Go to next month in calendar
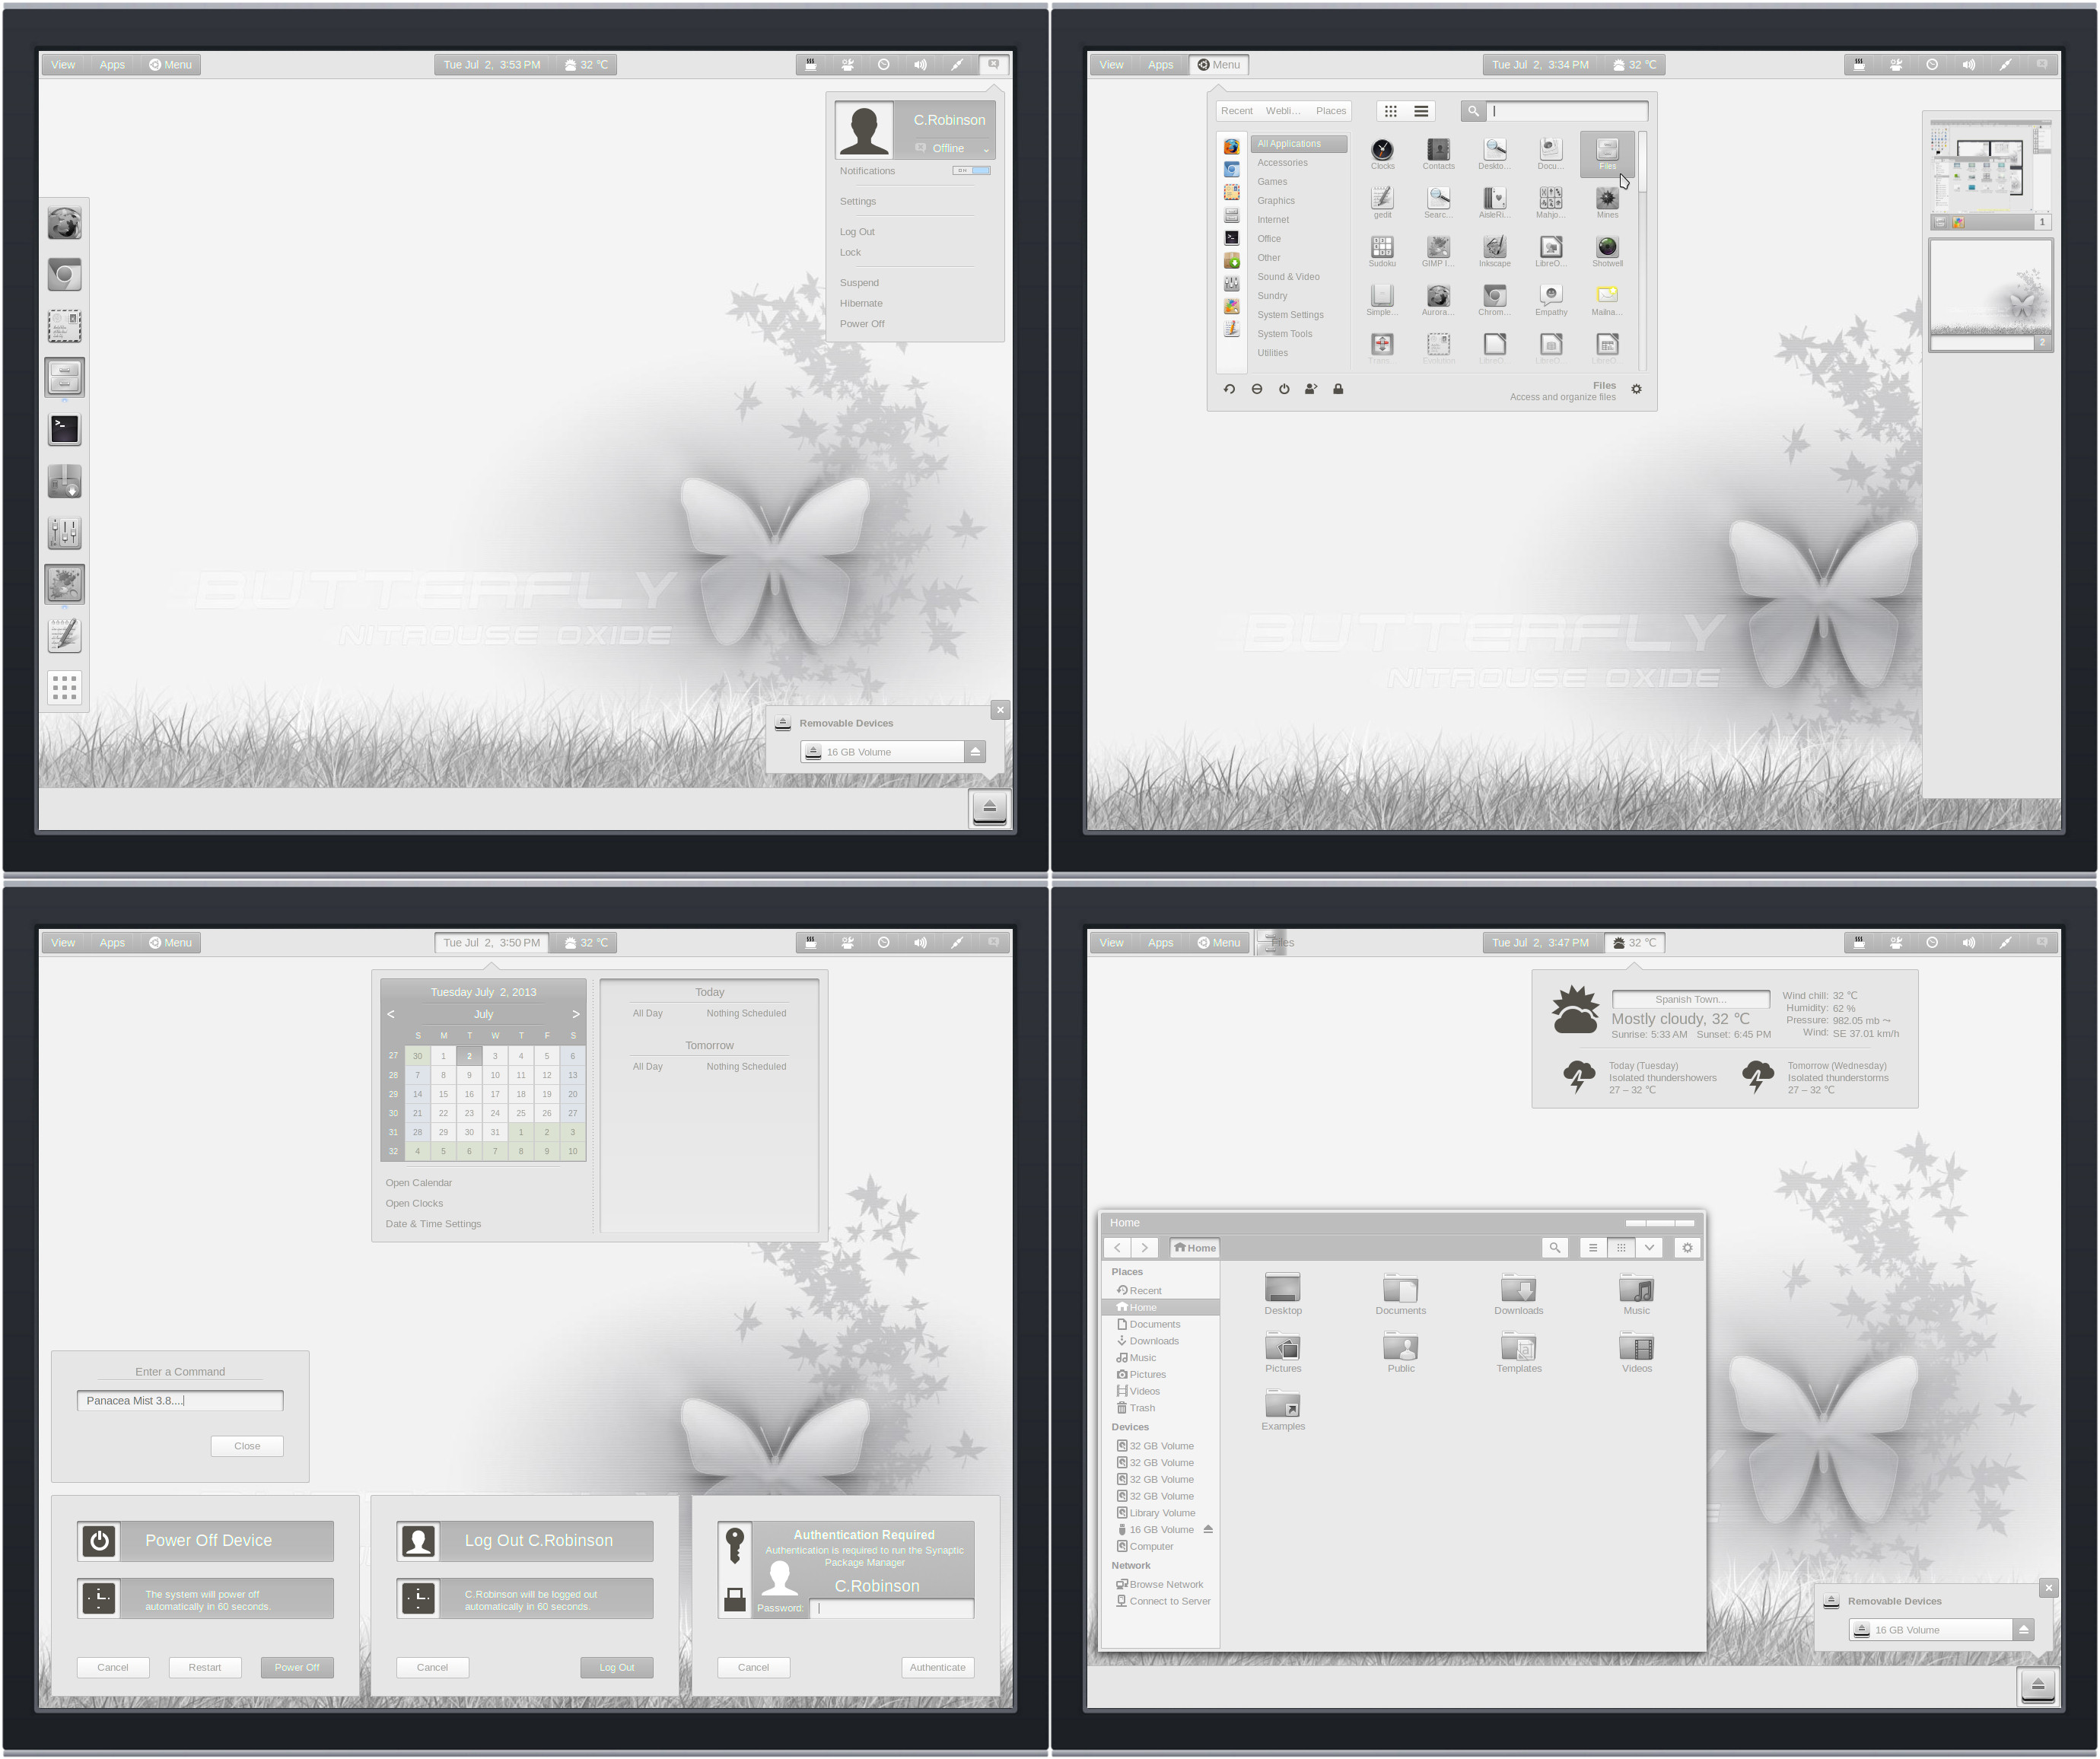The height and width of the screenshot is (1759, 2100). pyautogui.click(x=575, y=1014)
